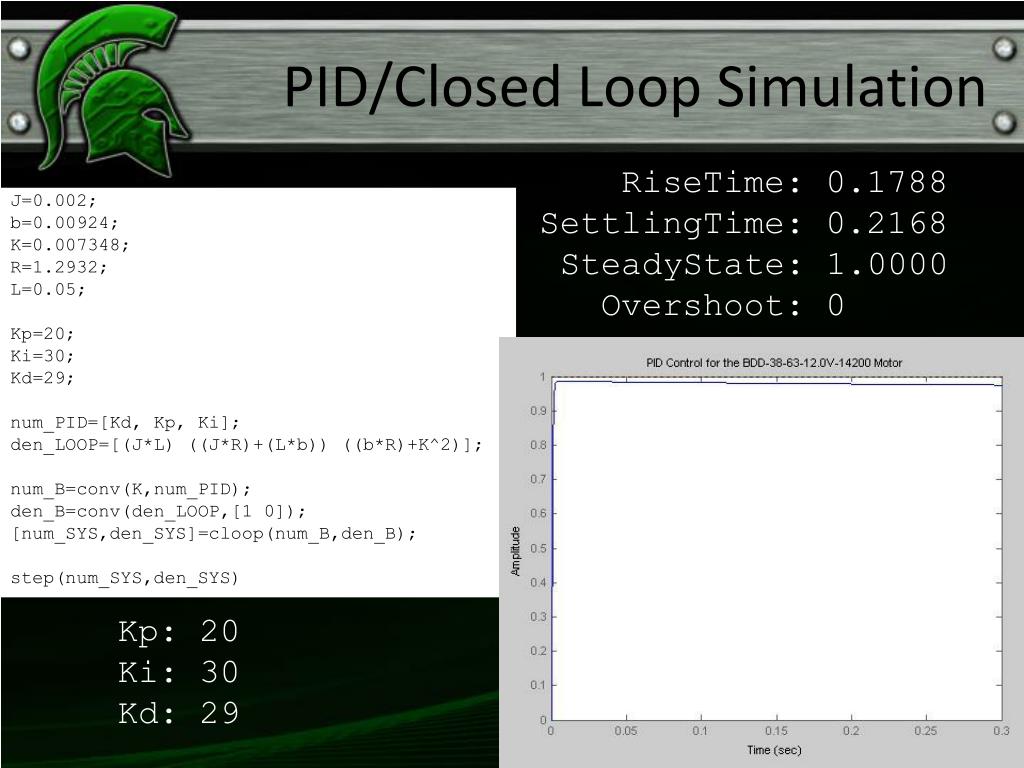Image resolution: width=1024 pixels, height=768 pixels.
Task: Click the large "Kp: 20" summary text
Action: [x=178, y=632]
